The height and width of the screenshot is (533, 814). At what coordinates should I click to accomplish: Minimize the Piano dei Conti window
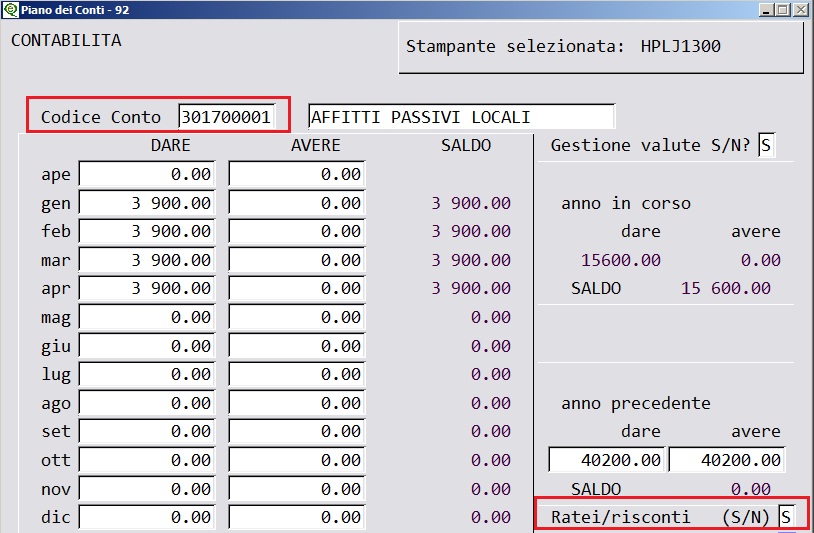tap(766, 10)
